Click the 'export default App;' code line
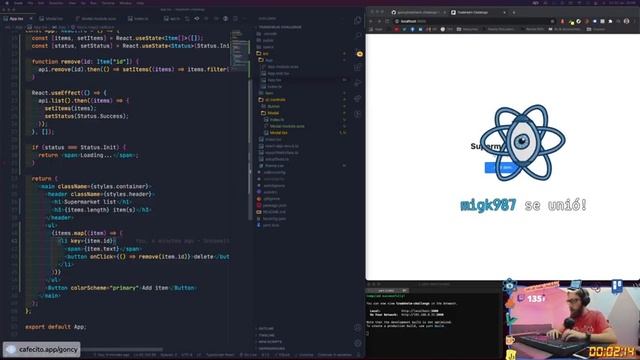The width and height of the screenshot is (640, 360). pyautogui.click(x=56, y=327)
